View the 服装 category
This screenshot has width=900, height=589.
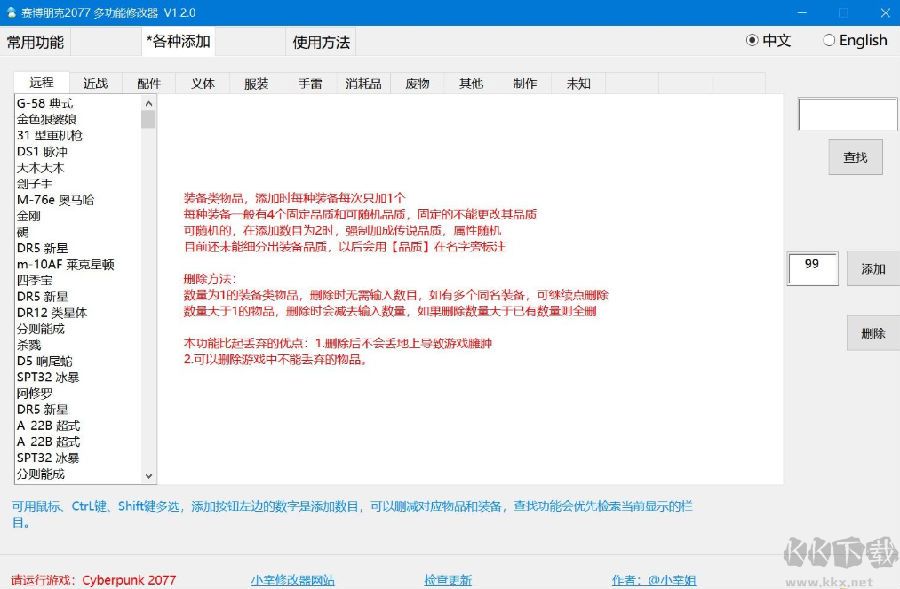coord(256,83)
